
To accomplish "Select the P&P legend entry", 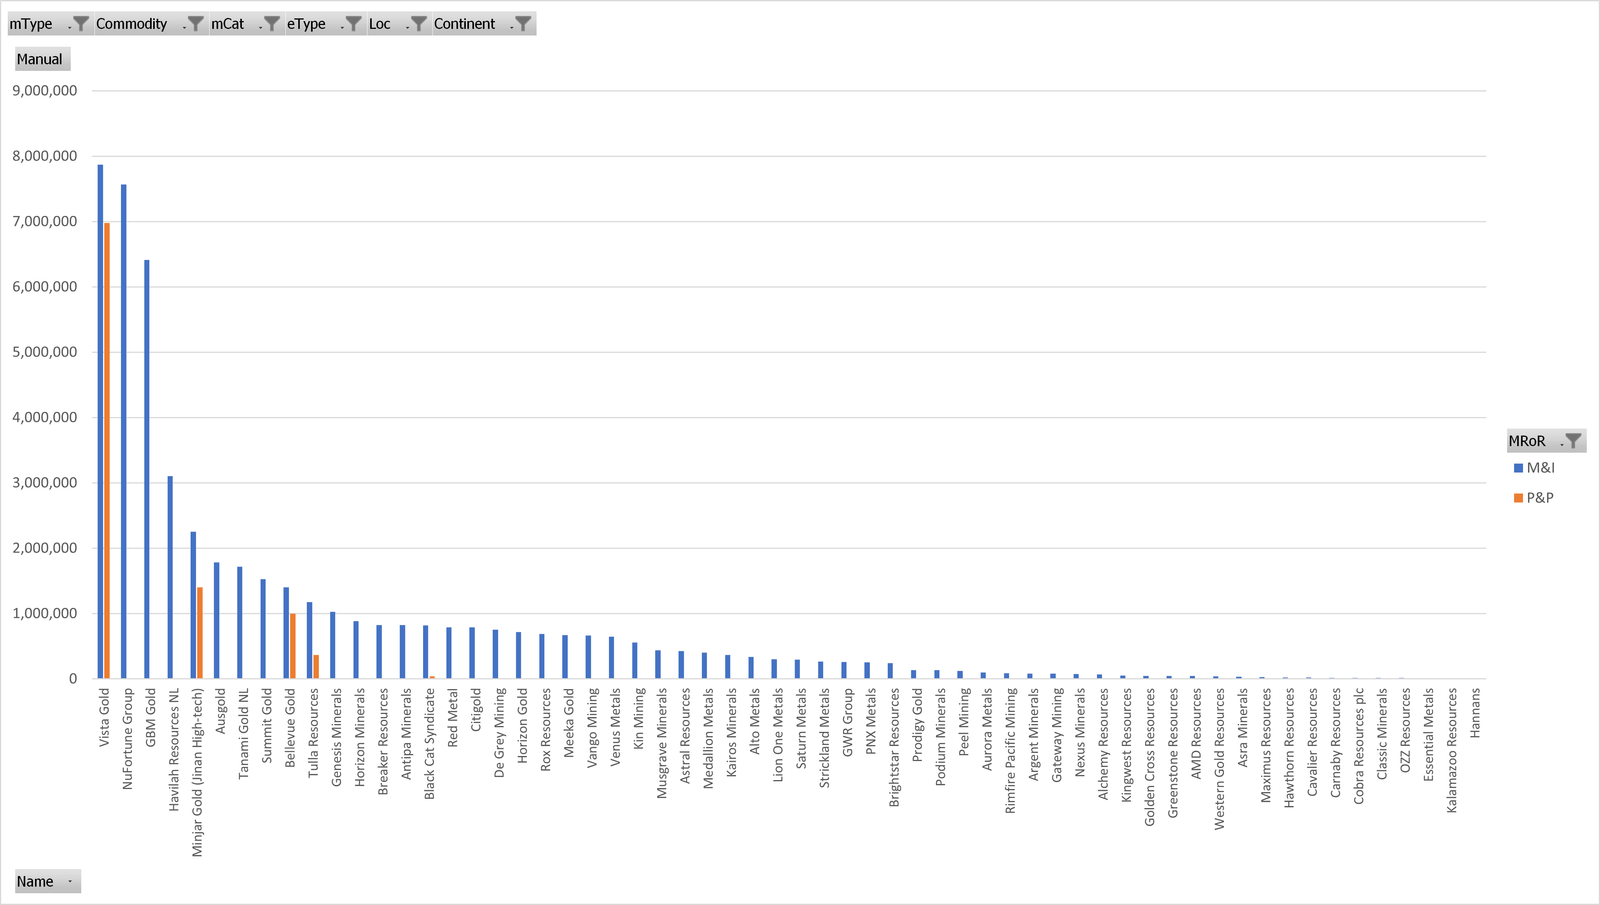I will coord(1535,498).
